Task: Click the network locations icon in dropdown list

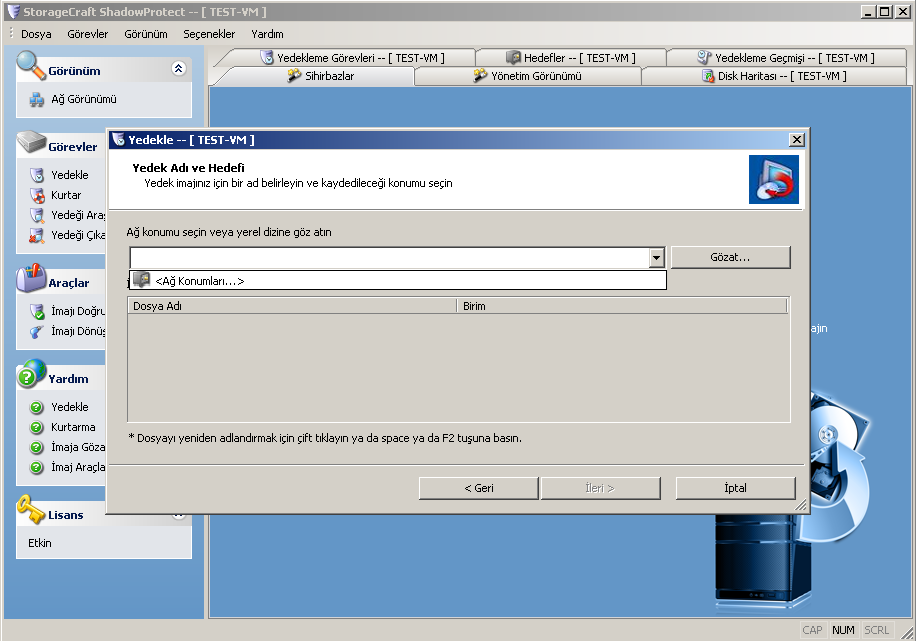Action: point(141,280)
